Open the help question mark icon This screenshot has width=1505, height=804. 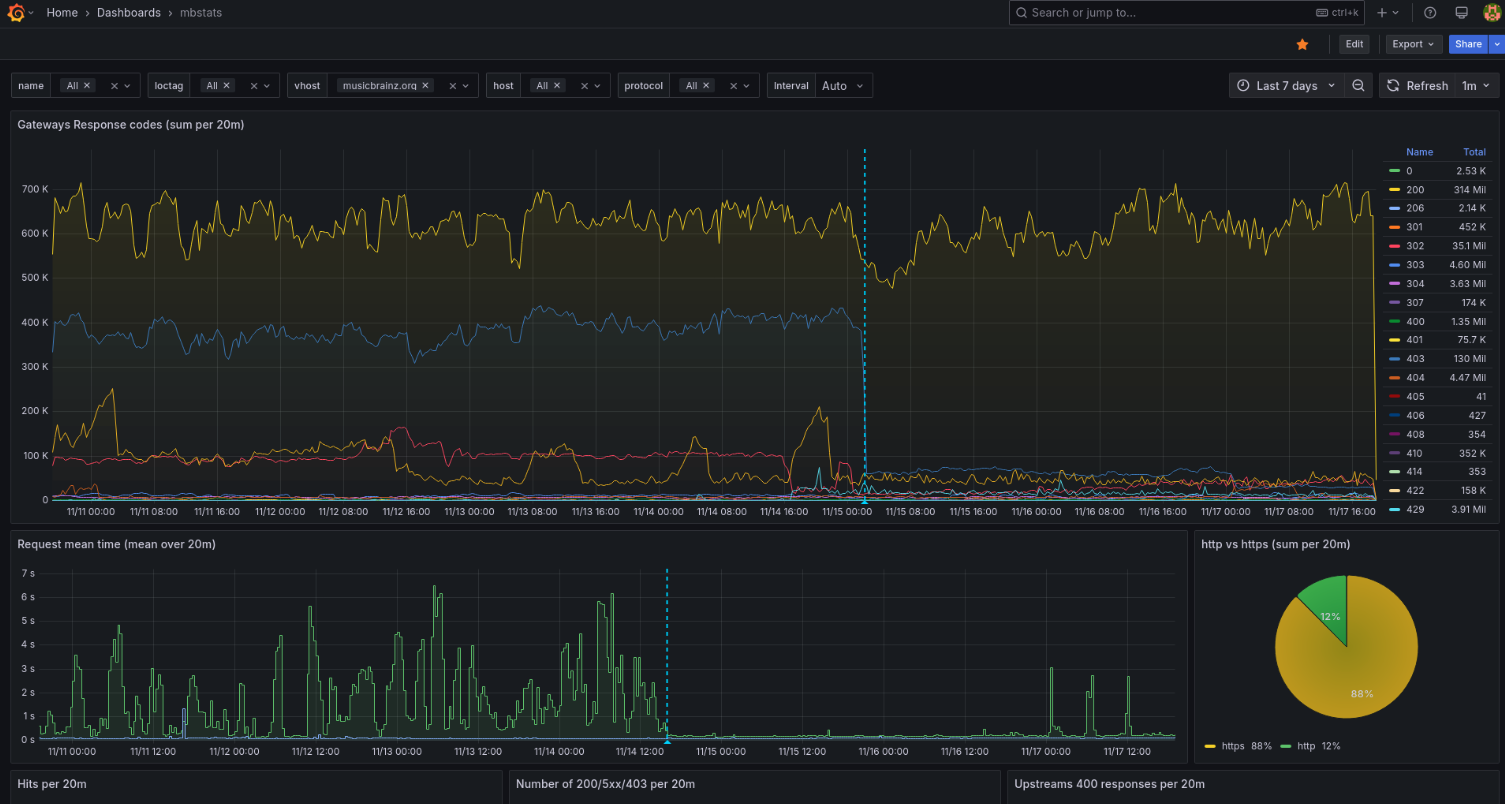click(1430, 13)
